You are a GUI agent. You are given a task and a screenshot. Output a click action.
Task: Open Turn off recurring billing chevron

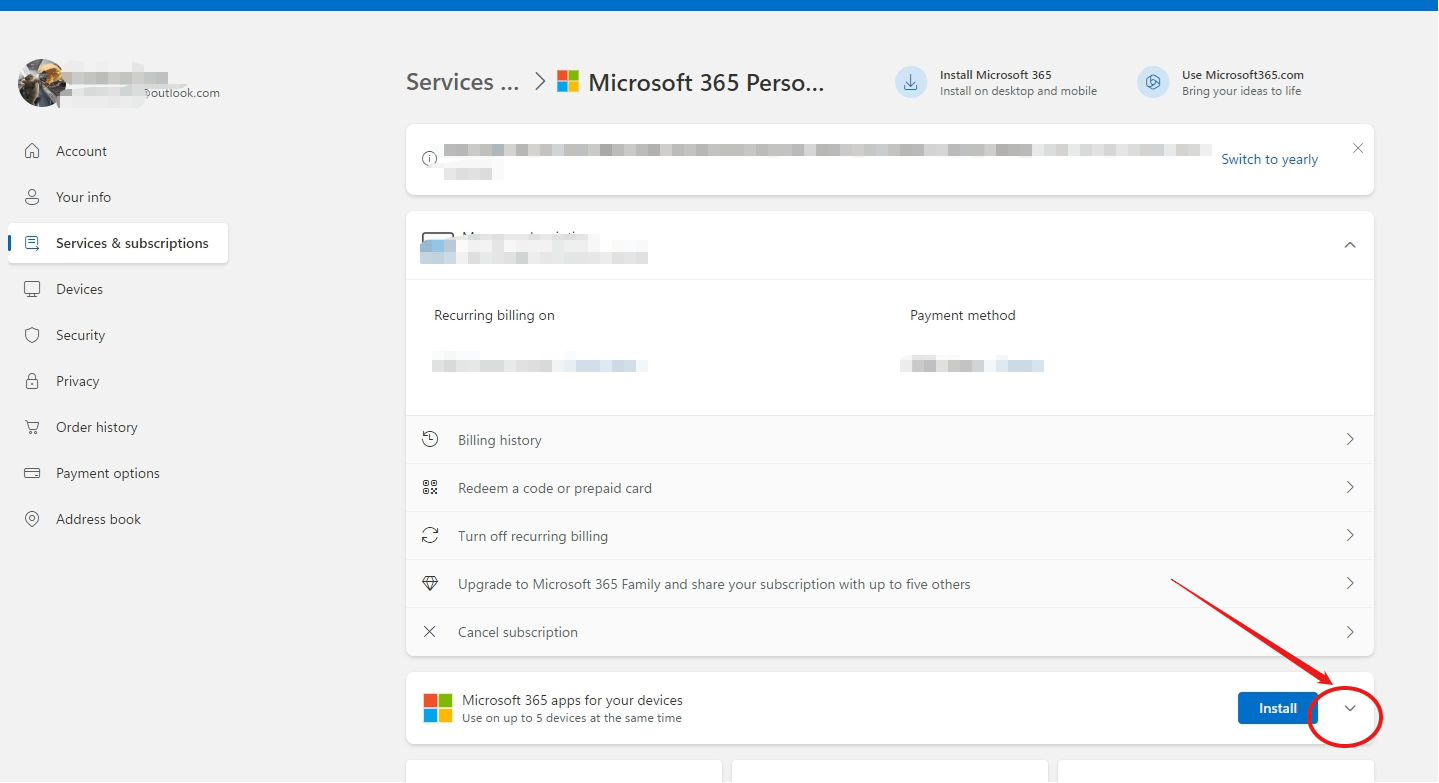[x=1350, y=535]
